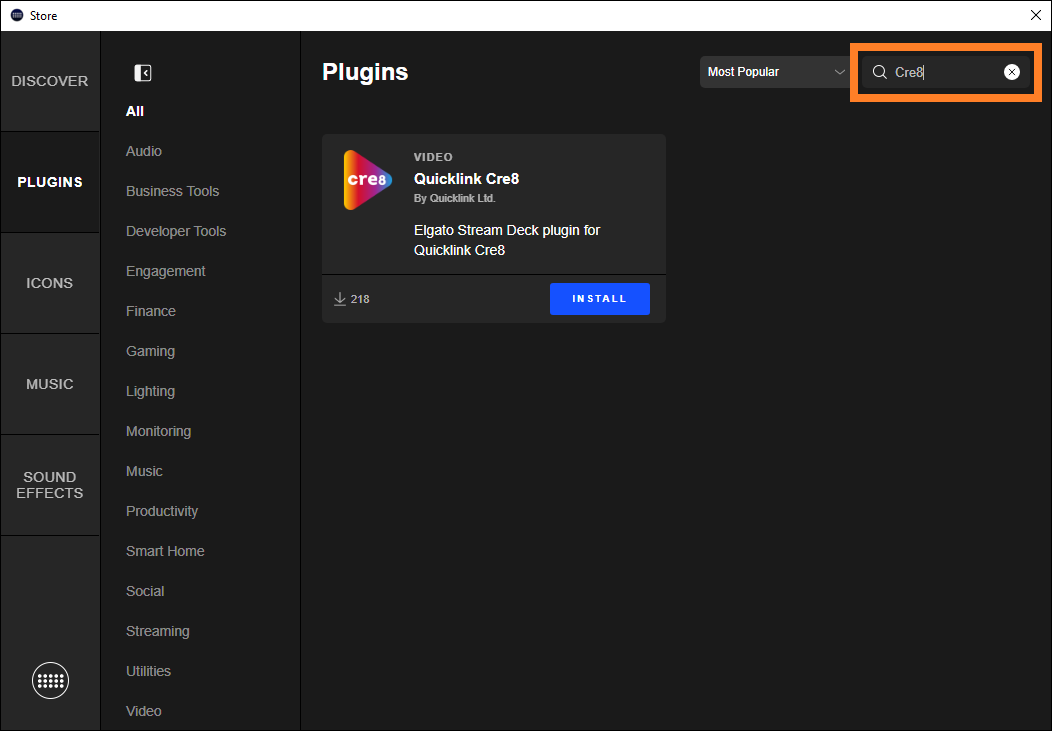Switch to the Discover tab
Image resolution: width=1052 pixels, height=731 pixels.
50,81
